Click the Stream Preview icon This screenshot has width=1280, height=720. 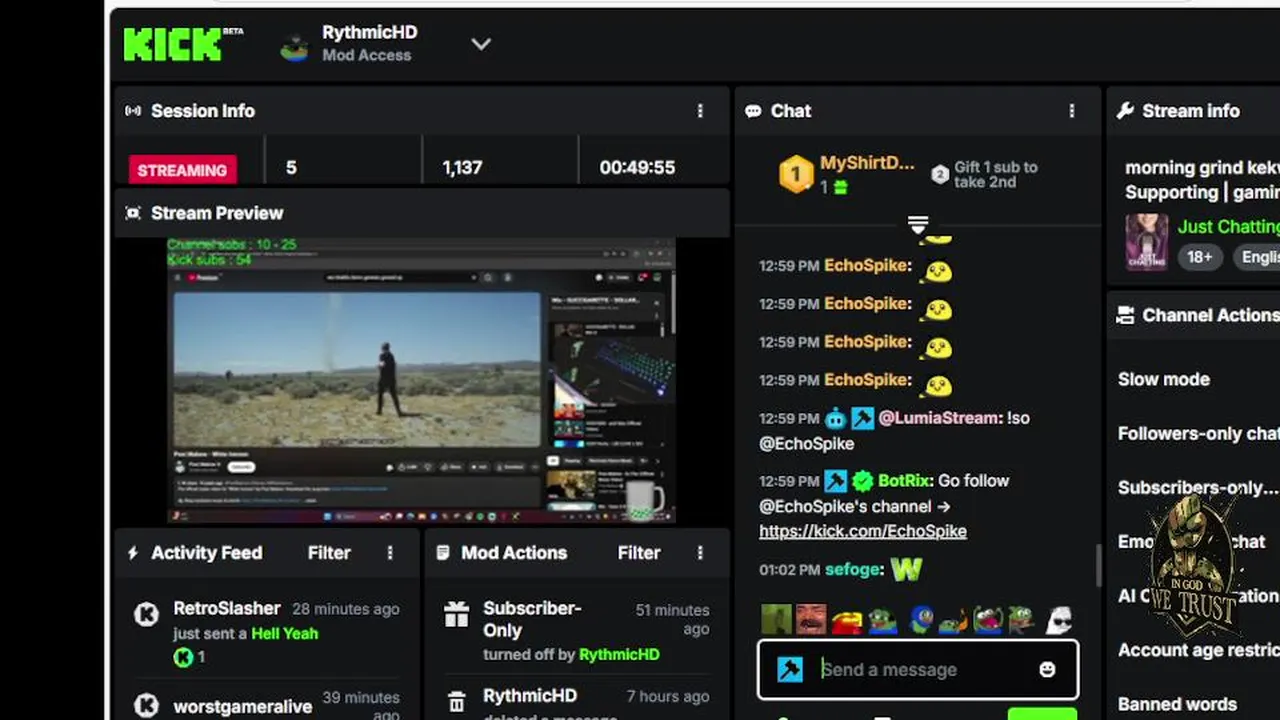tap(133, 213)
